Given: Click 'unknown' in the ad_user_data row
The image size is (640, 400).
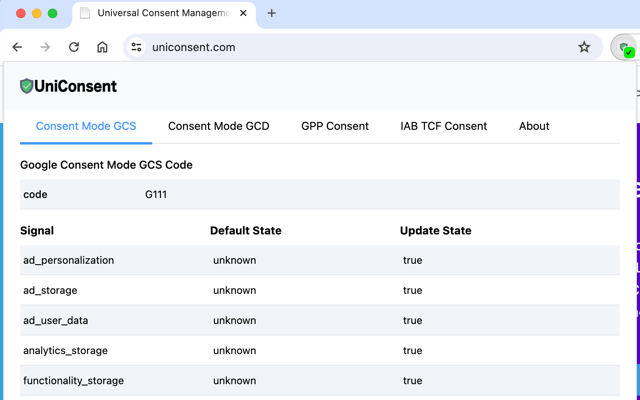Looking at the screenshot, I should 235,320.
